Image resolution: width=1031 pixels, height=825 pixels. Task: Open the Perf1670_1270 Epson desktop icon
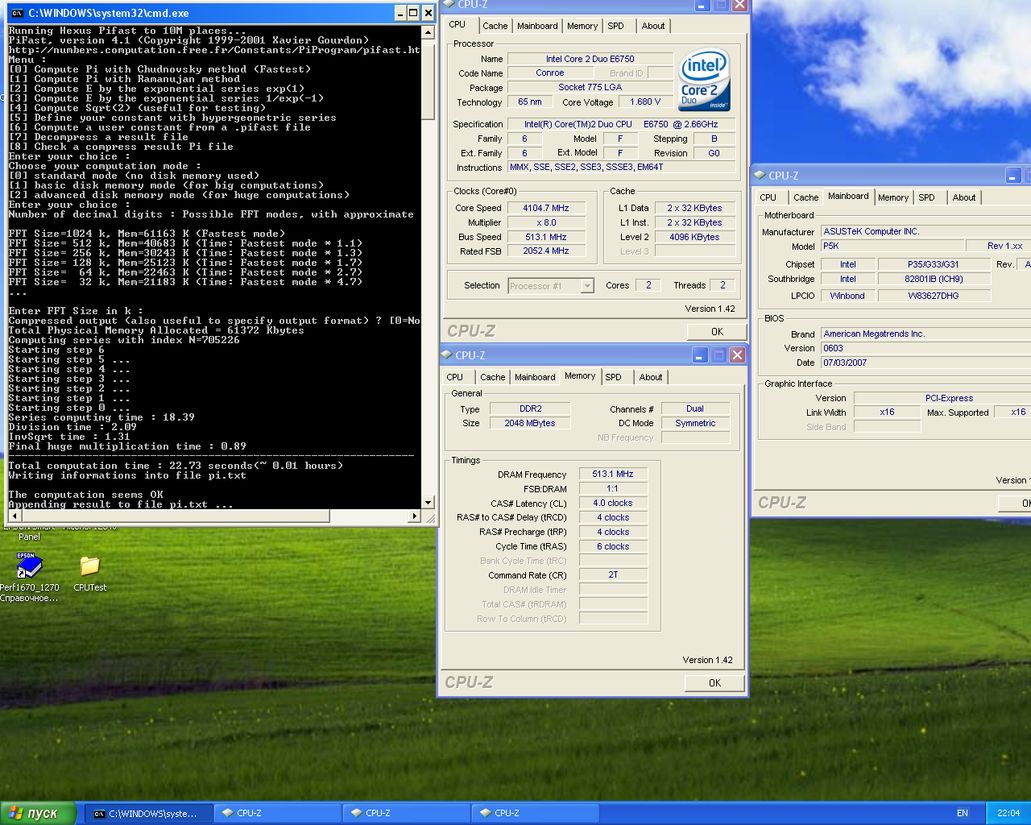pyautogui.click(x=29, y=565)
